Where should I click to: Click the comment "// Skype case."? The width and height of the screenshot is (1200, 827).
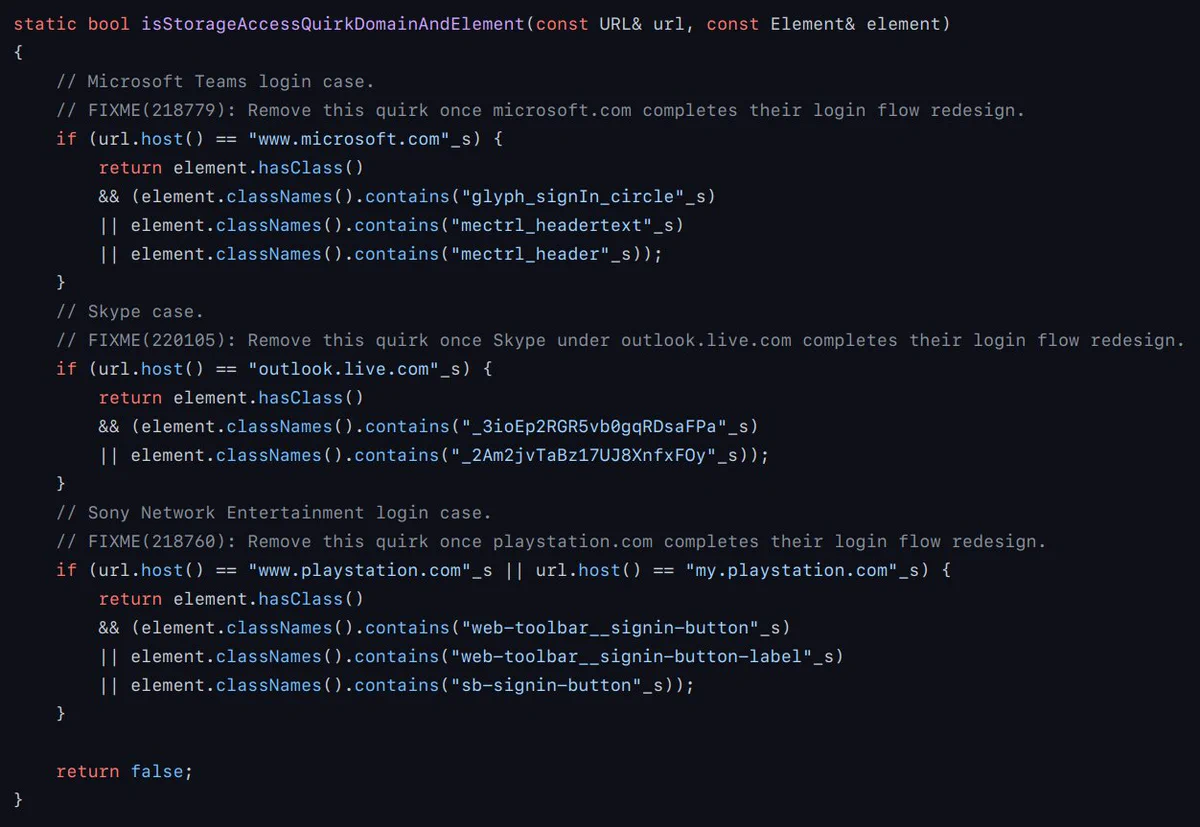click(130, 311)
